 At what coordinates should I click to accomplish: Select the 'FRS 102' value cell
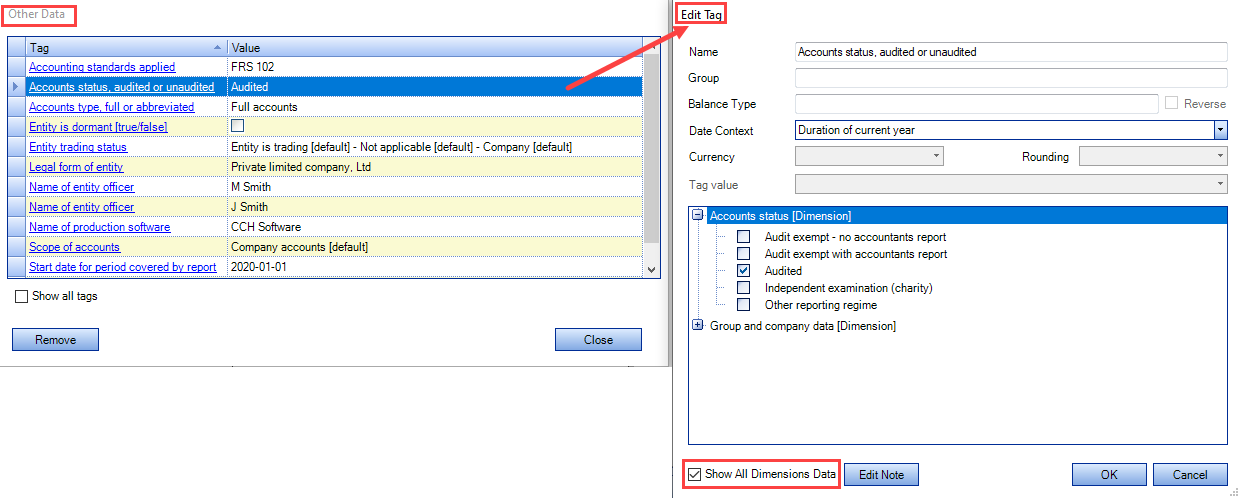coord(435,67)
